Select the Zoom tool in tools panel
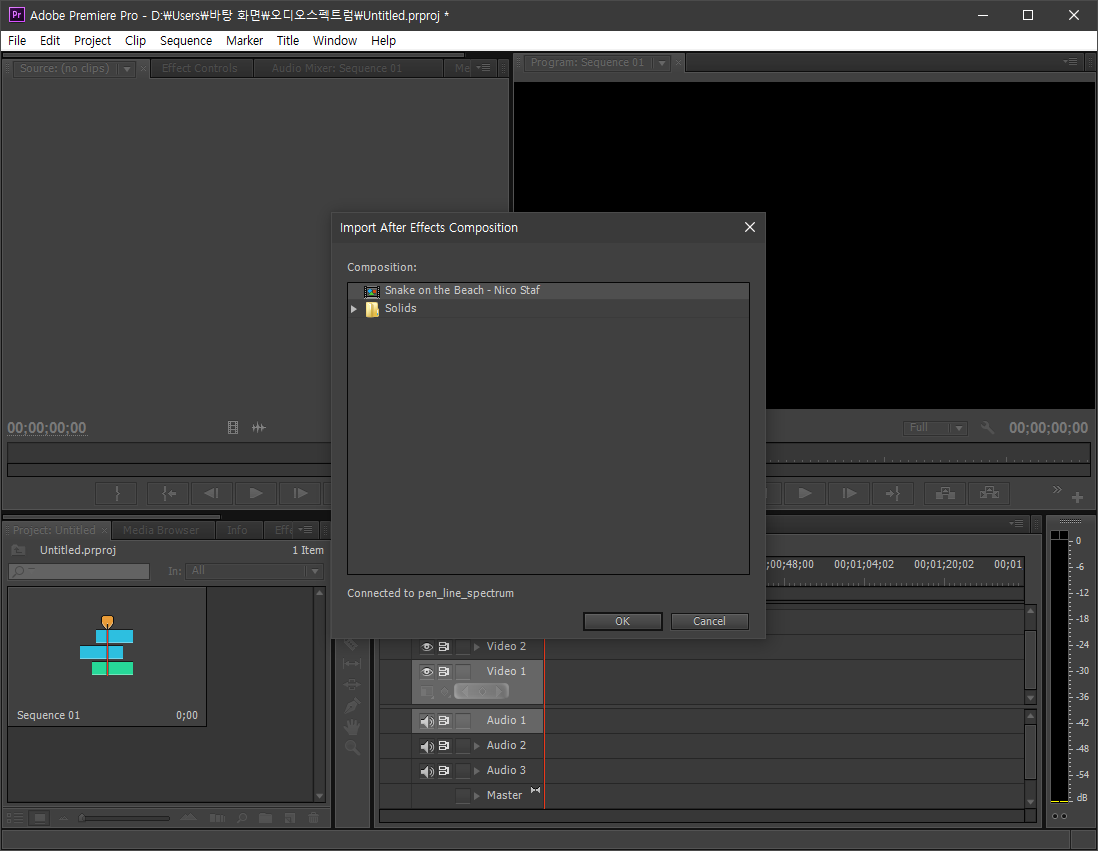Viewport: 1098px width, 851px height. click(x=352, y=748)
